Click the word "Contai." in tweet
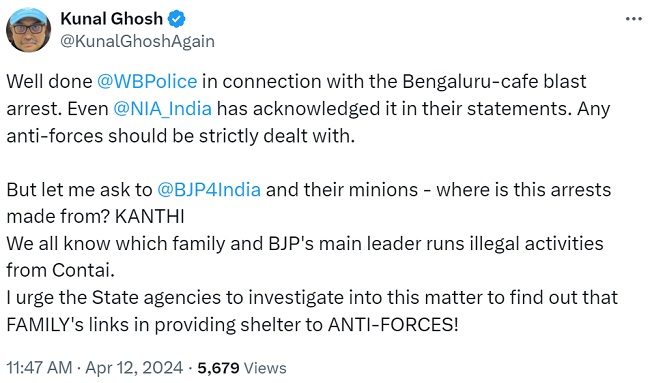The height and width of the screenshot is (383, 650). 83,270
